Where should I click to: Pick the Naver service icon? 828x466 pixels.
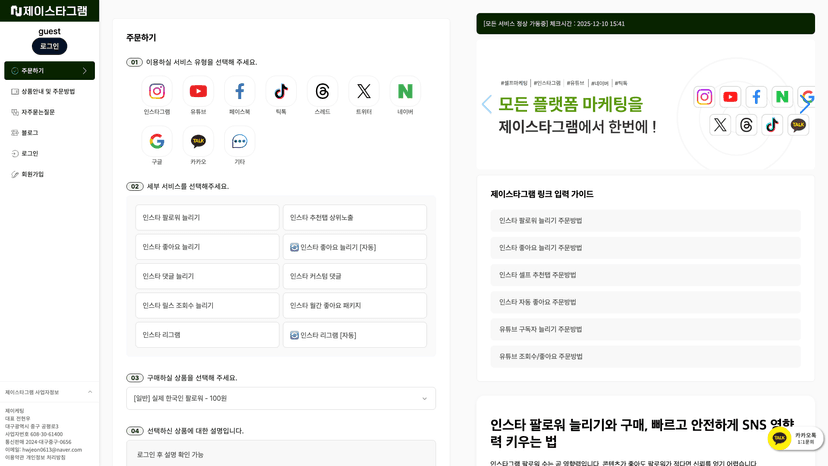pyautogui.click(x=405, y=91)
